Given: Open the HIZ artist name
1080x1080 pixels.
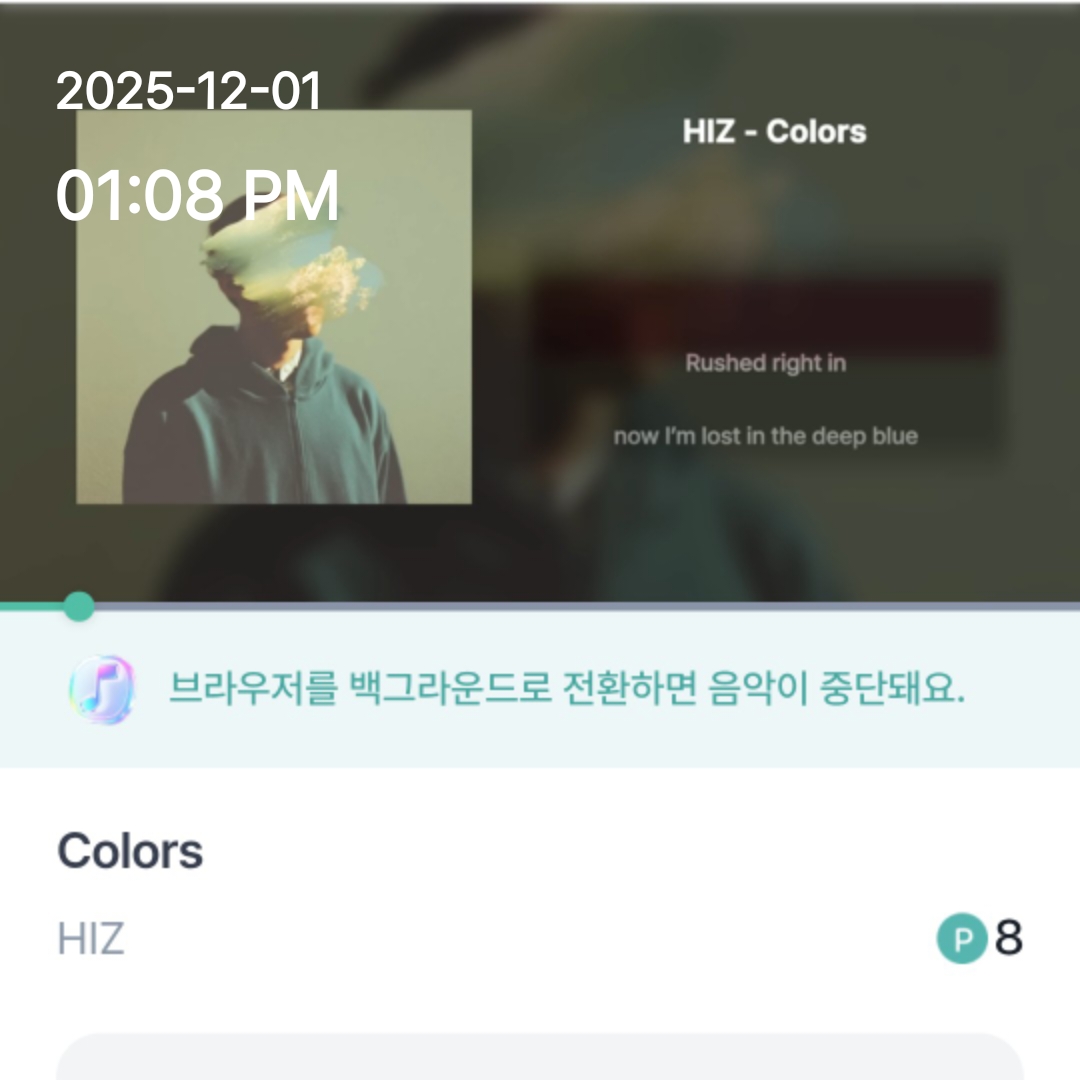Looking at the screenshot, I should click(90, 938).
